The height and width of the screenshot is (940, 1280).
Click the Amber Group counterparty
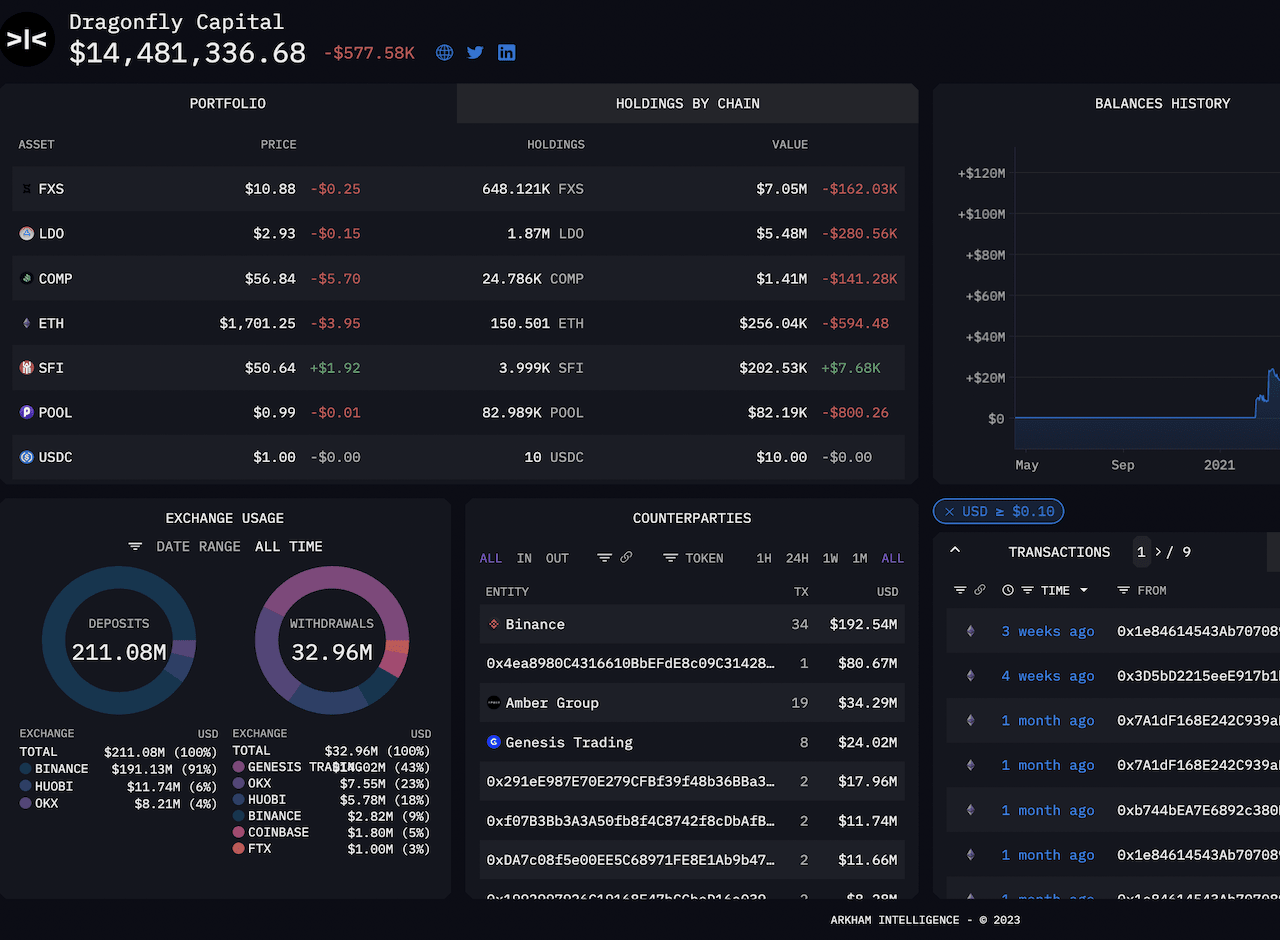tap(552, 703)
